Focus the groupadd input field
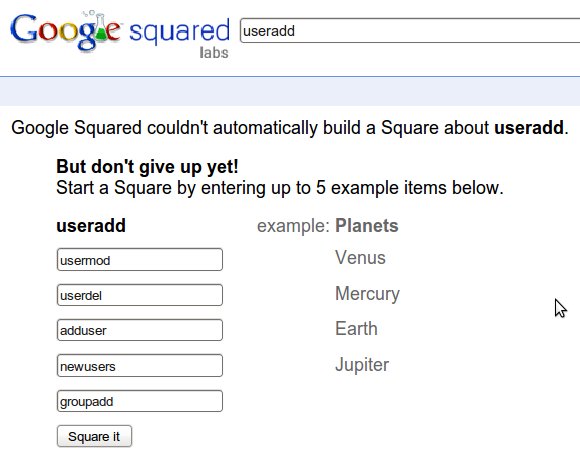This screenshot has height=452, width=580. tap(140, 401)
